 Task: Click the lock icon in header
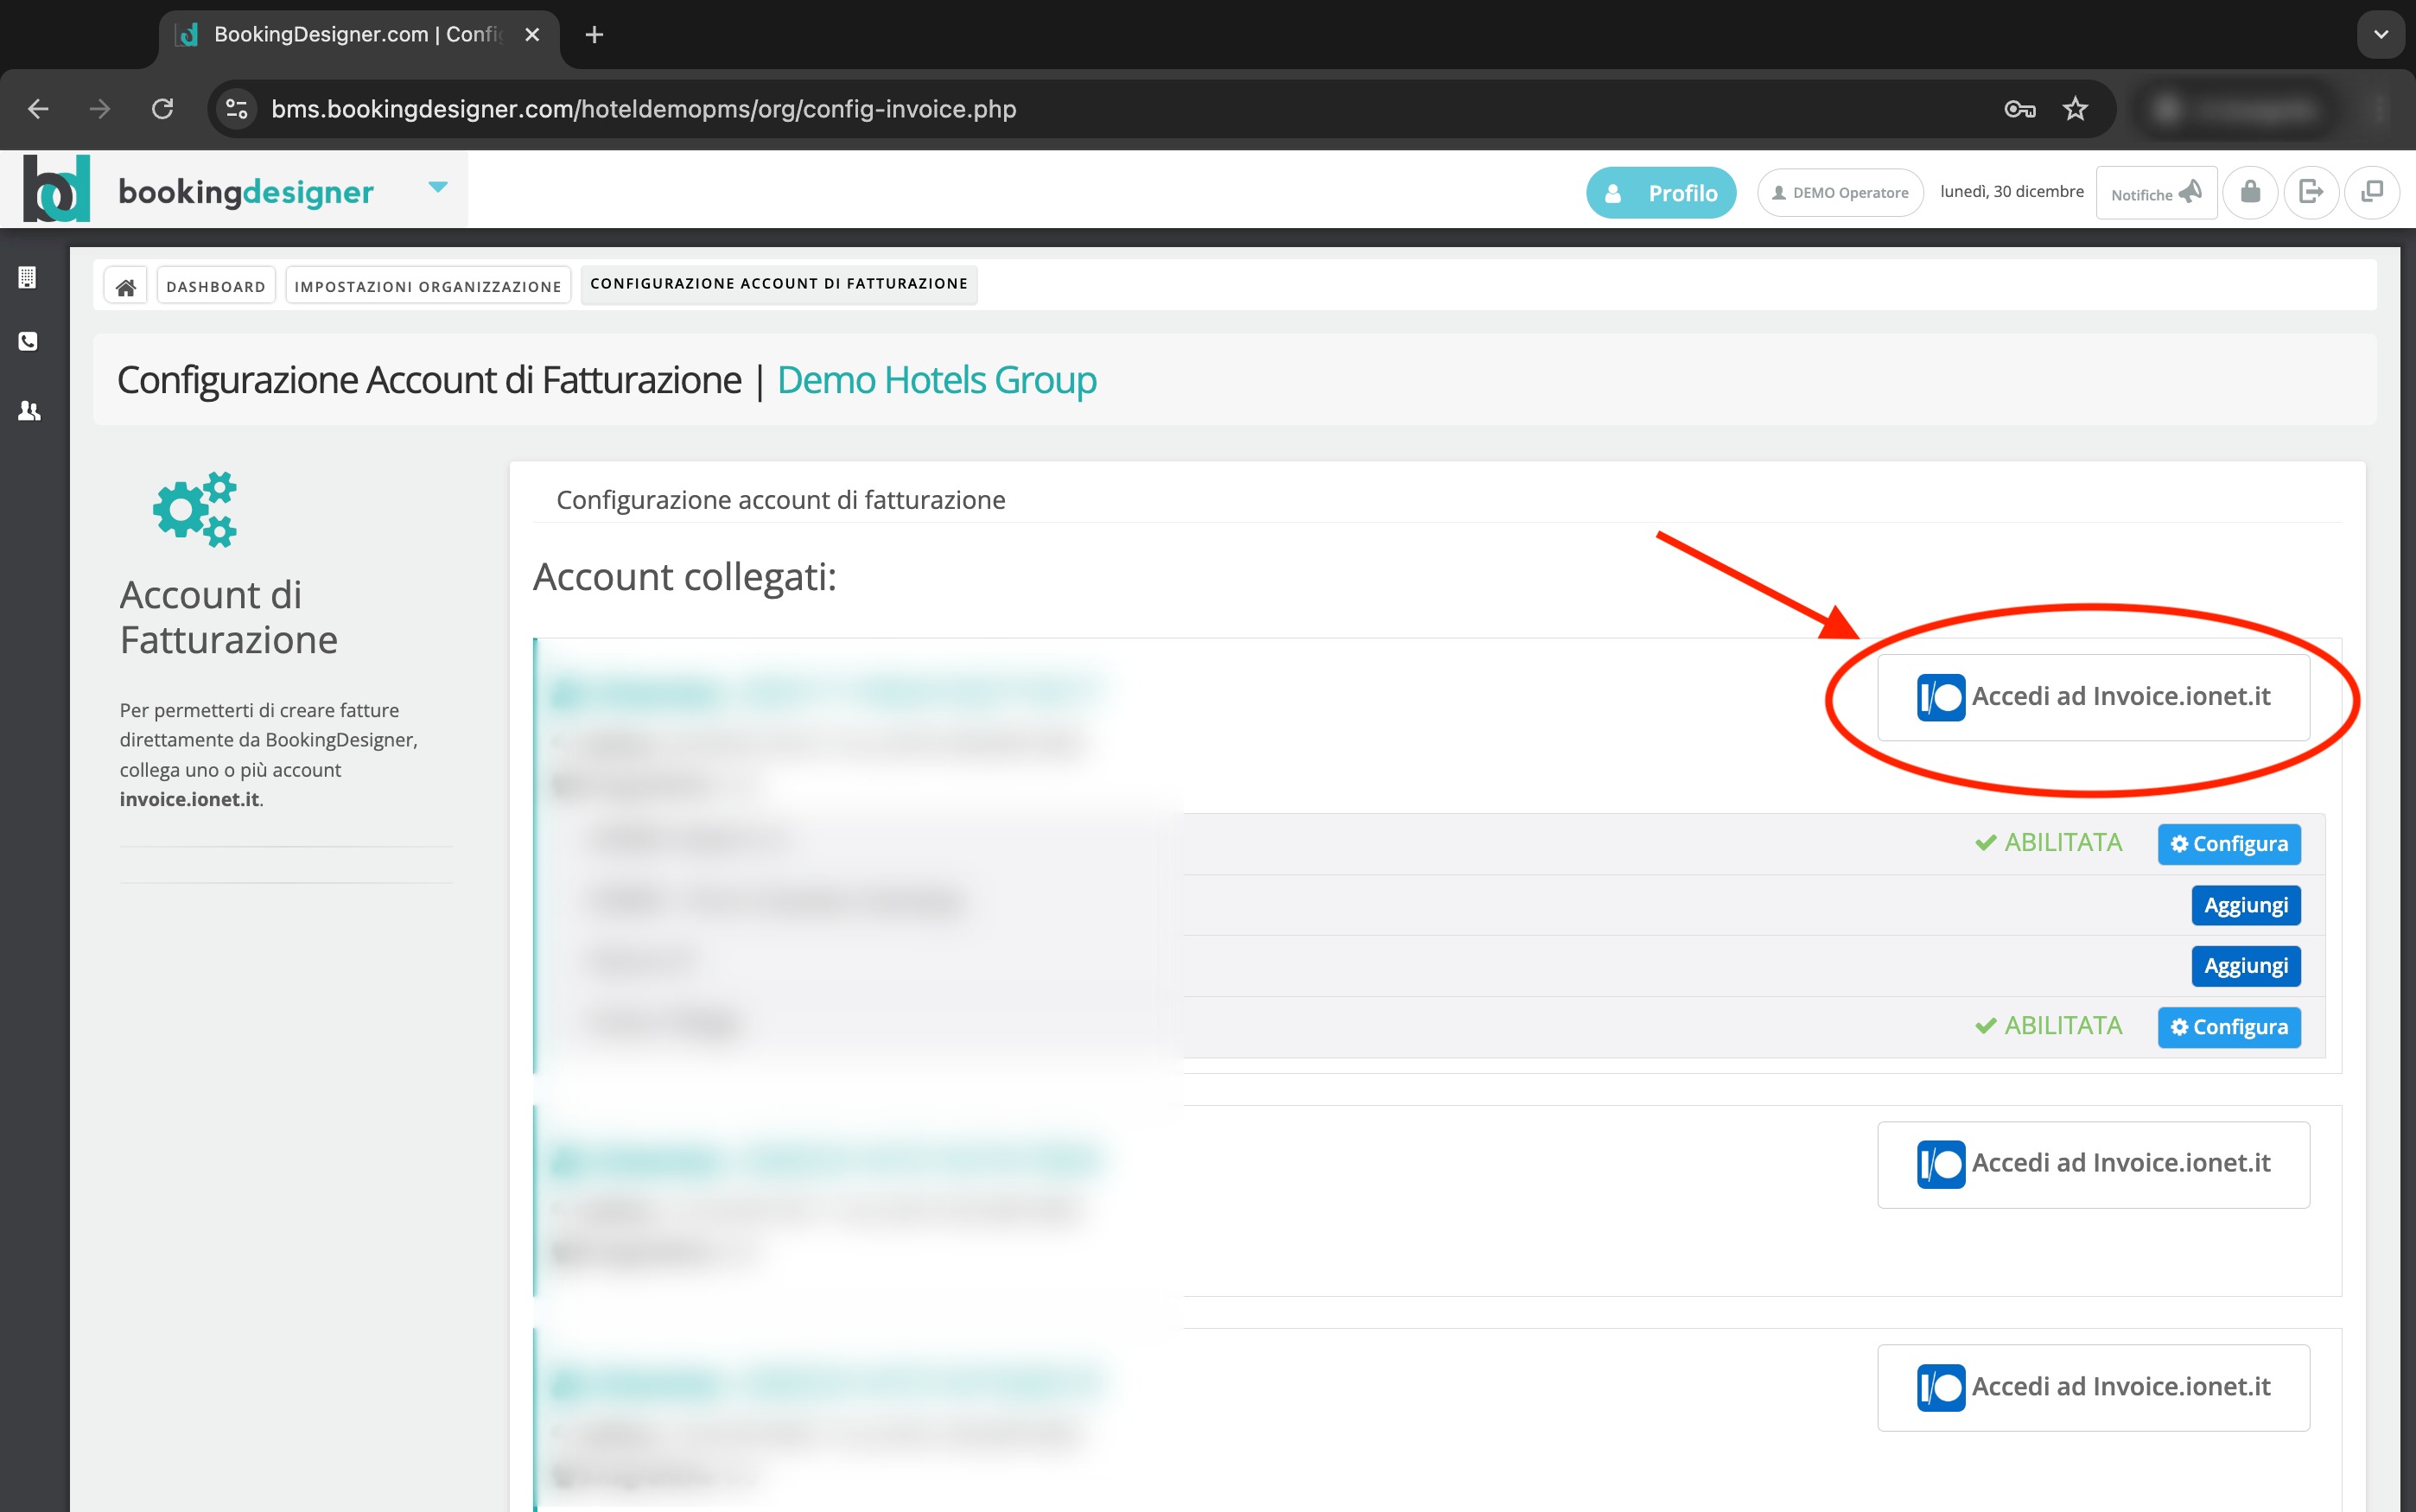click(2250, 192)
